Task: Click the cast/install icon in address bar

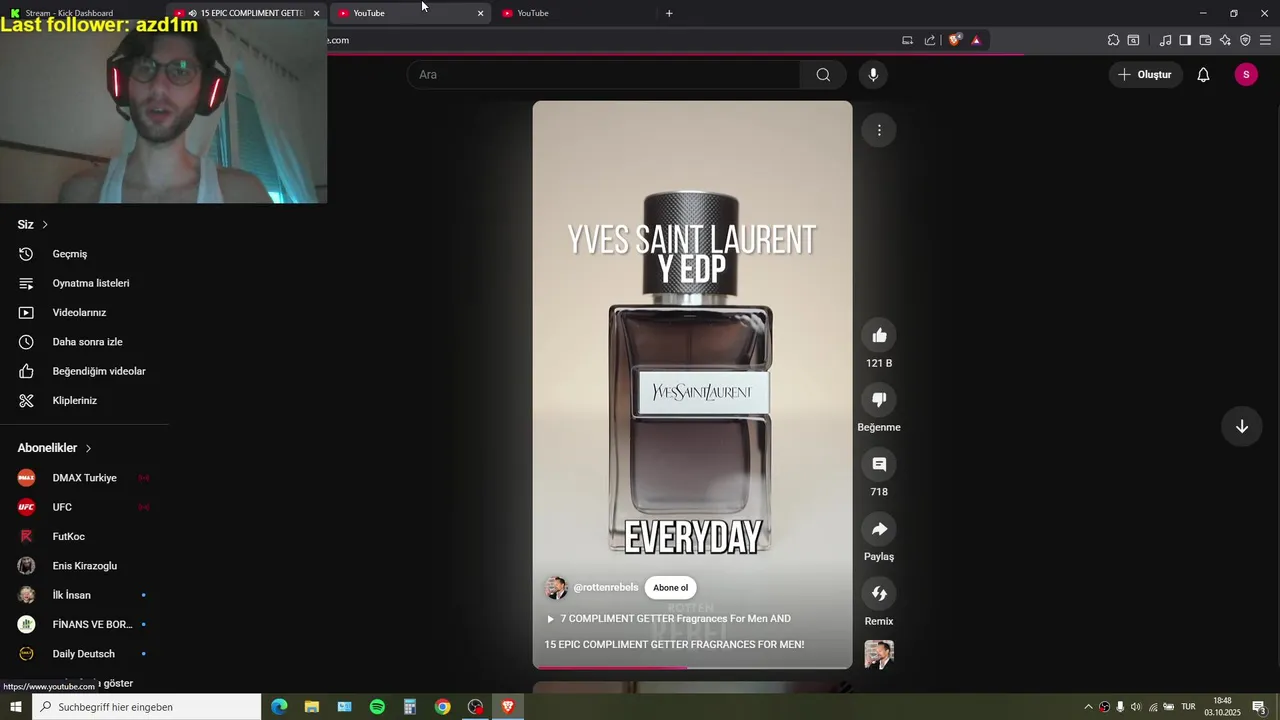Action: coord(907,40)
